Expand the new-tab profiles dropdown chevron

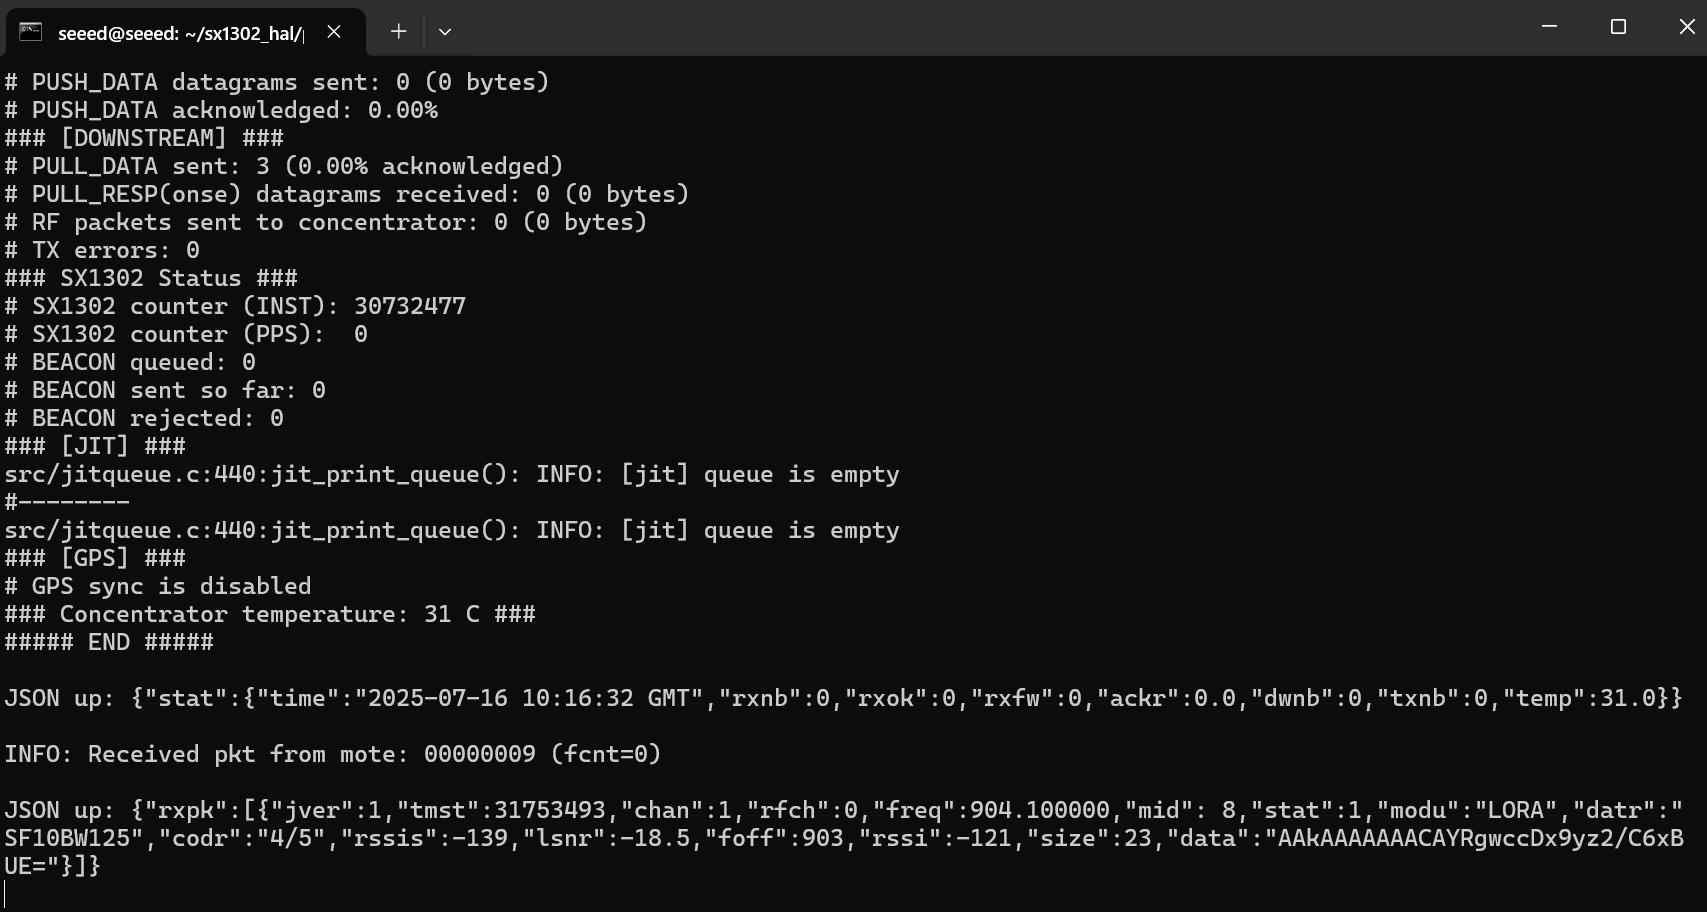click(x=445, y=32)
